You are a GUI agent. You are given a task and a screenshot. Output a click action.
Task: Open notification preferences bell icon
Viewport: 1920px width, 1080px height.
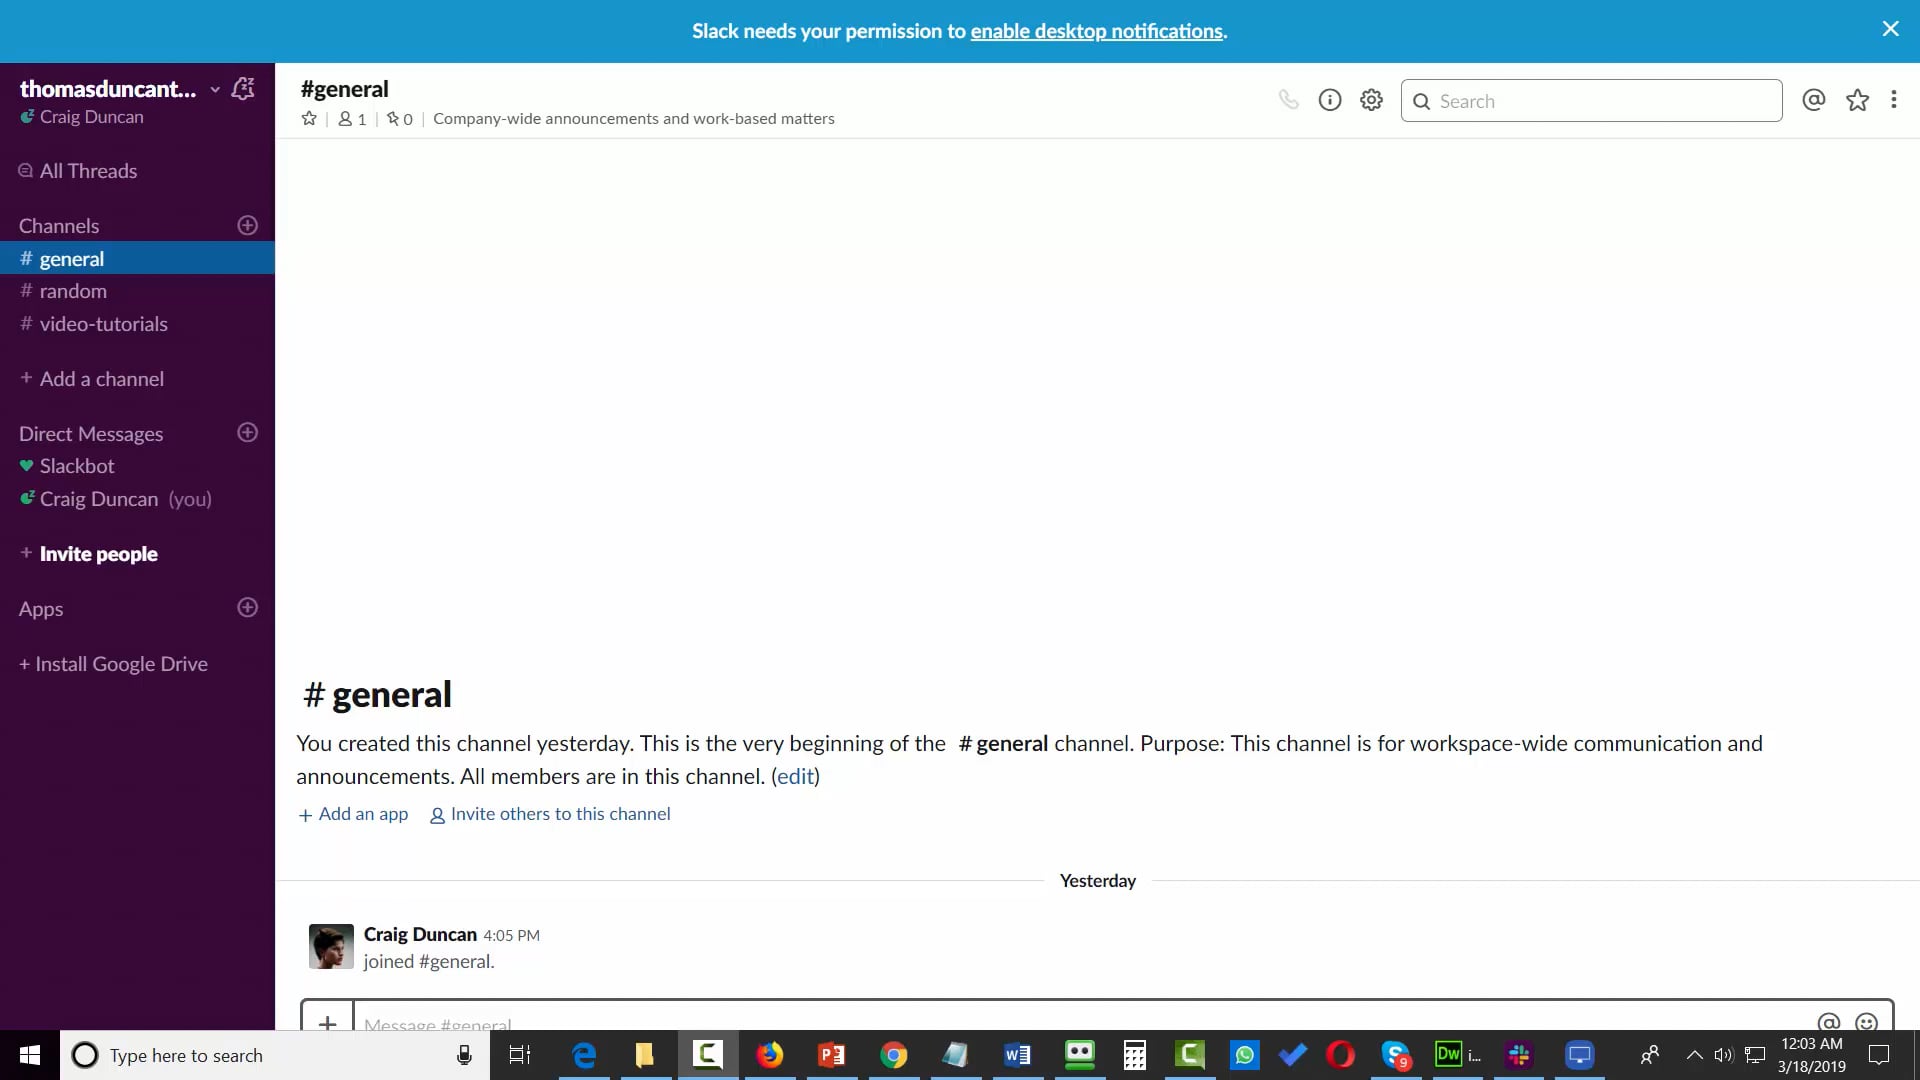(x=243, y=89)
